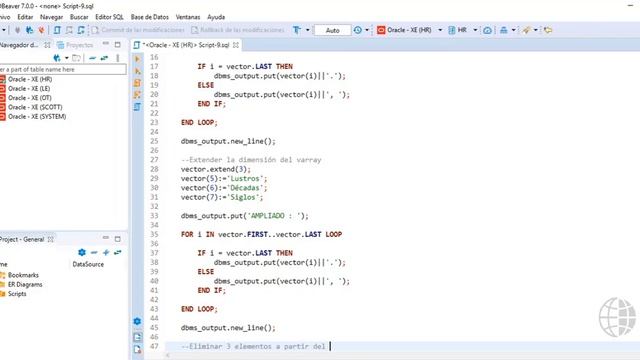Viewport: 640px width, 360px height.
Task: Execute statement in new tab icon
Action: [138, 71]
